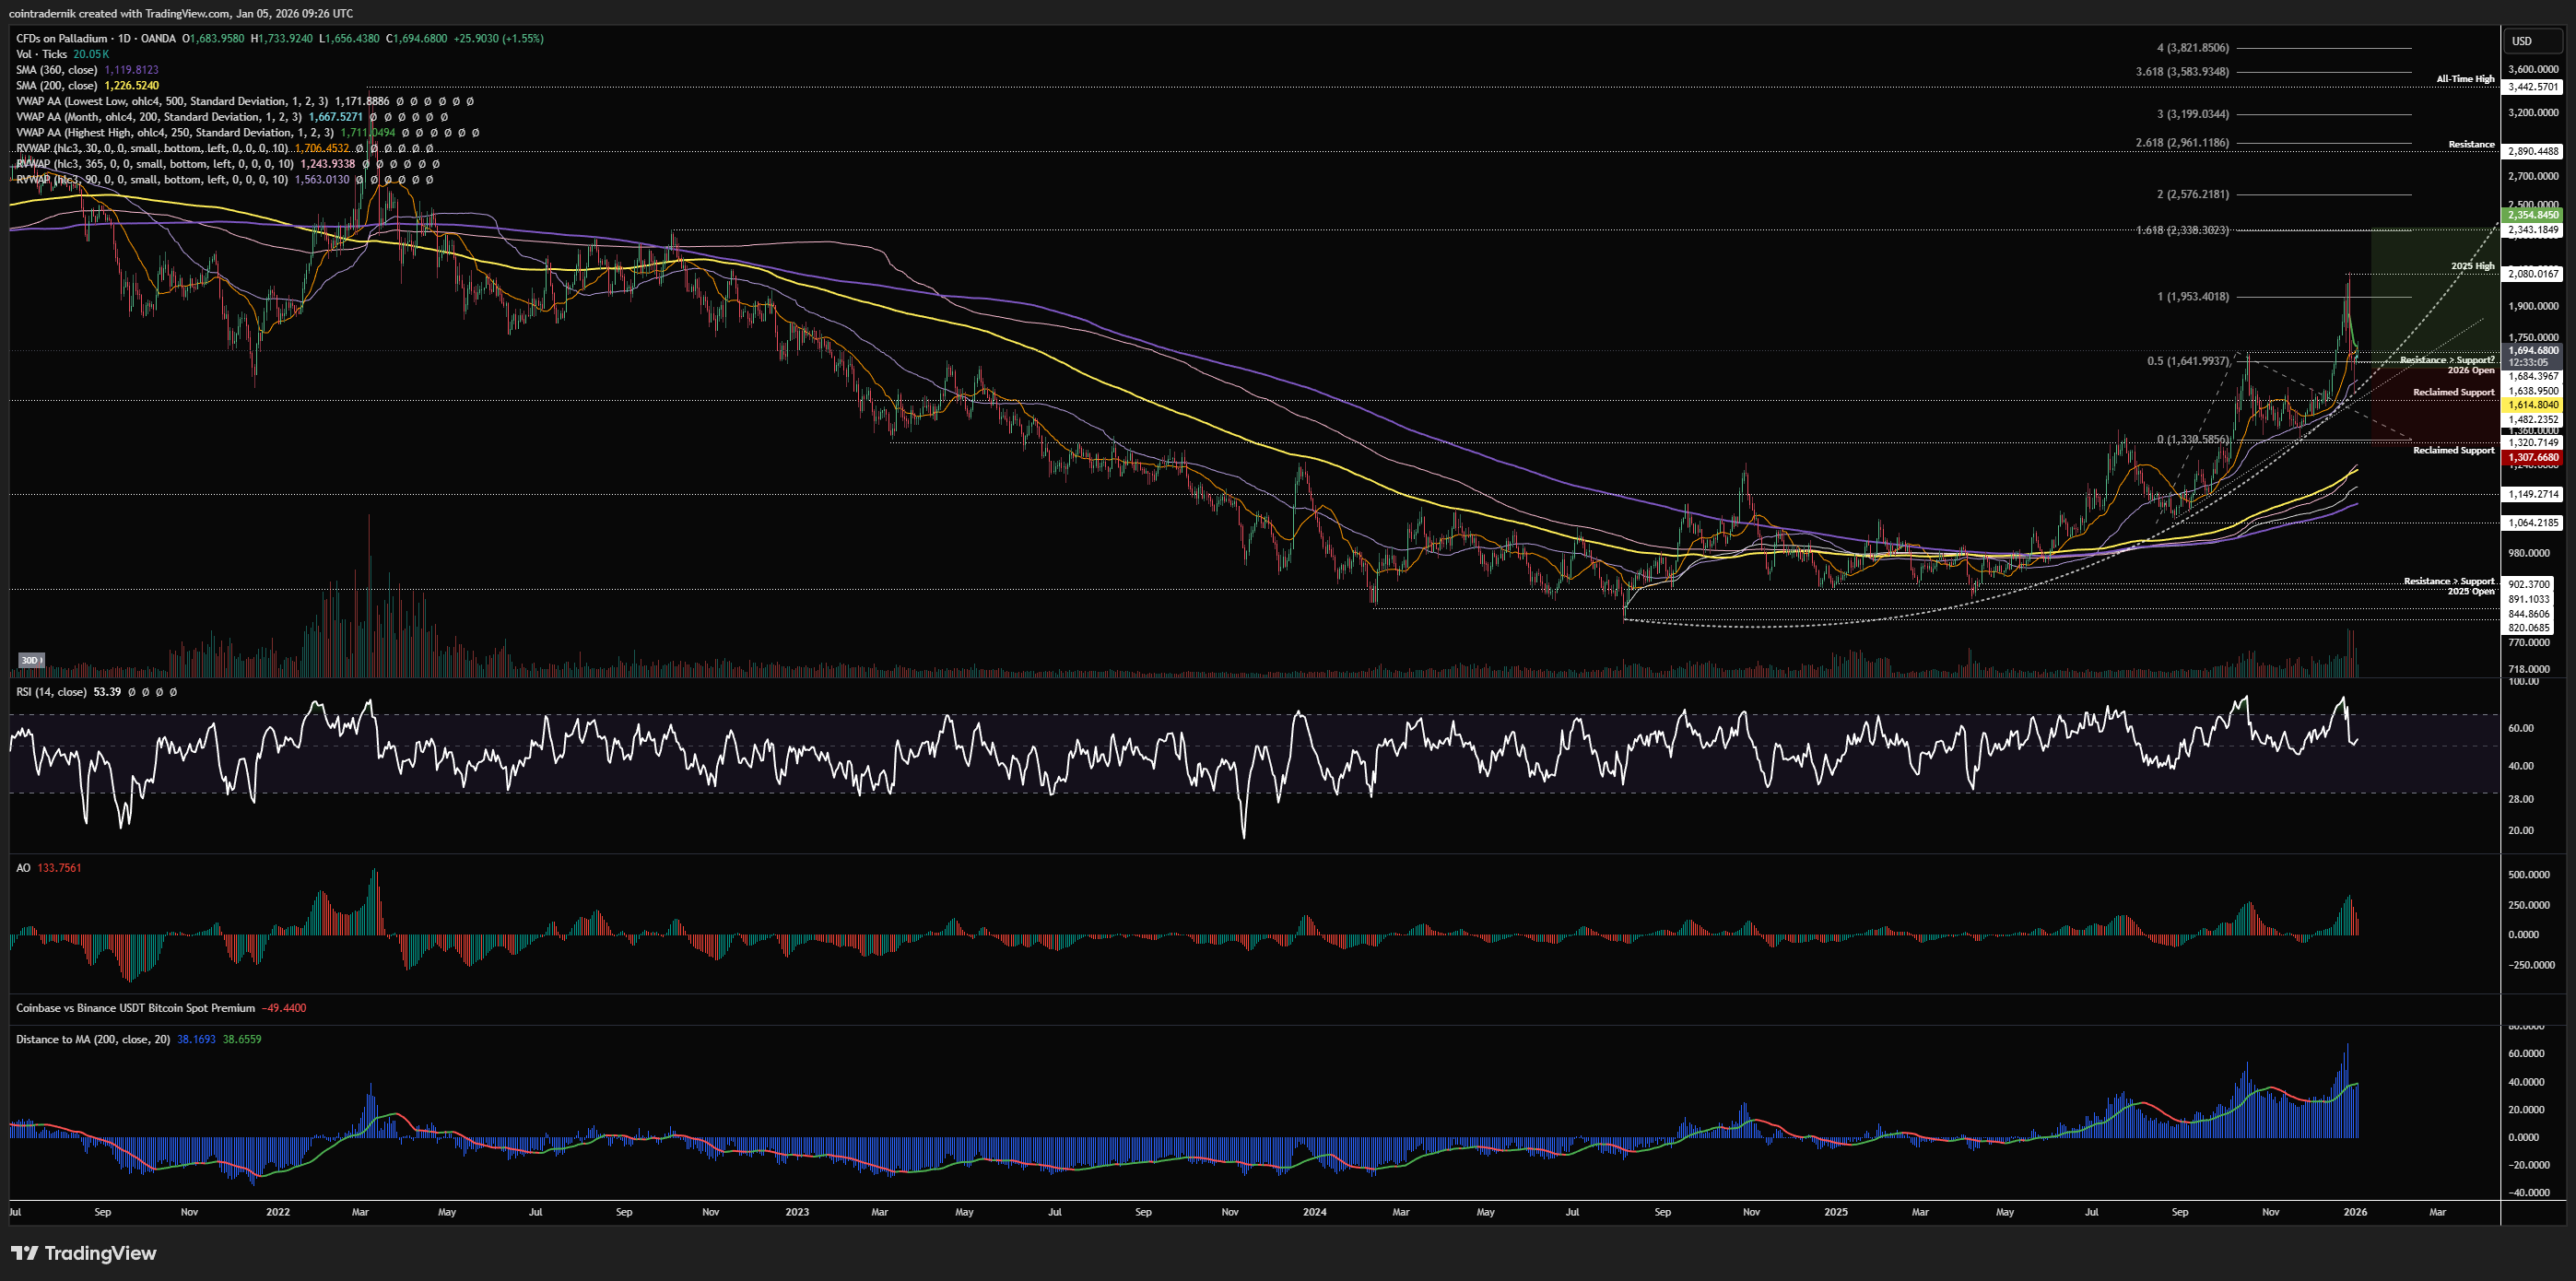Toggle the SMA (200, close) indicator legend
The height and width of the screenshot is (1281, 2576).
[x=57, y=86]
